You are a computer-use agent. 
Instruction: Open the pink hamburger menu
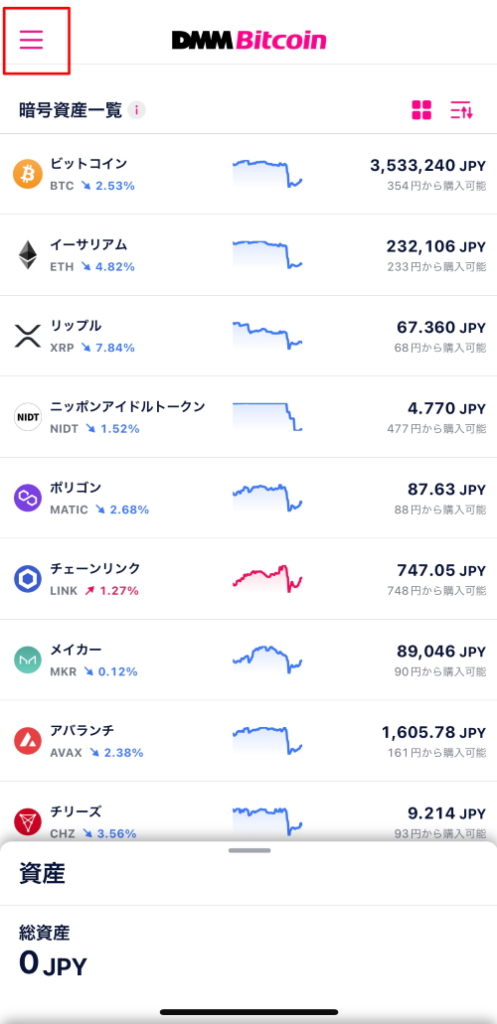(31, 40)
